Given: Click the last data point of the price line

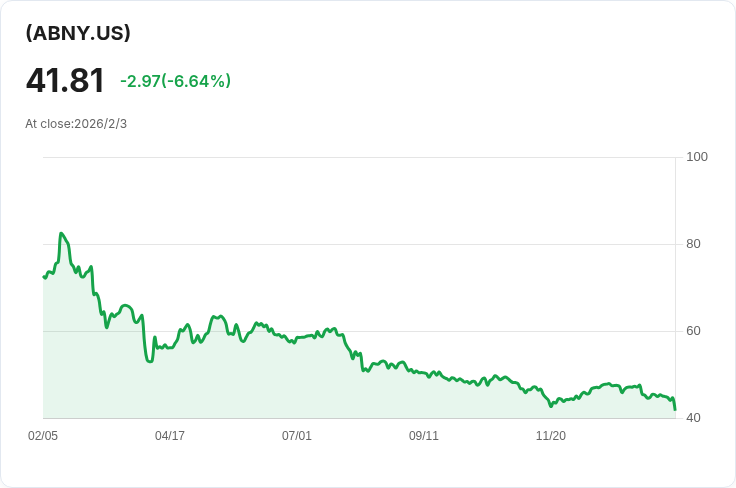Looking at the screenshot, I should [675, 410].
